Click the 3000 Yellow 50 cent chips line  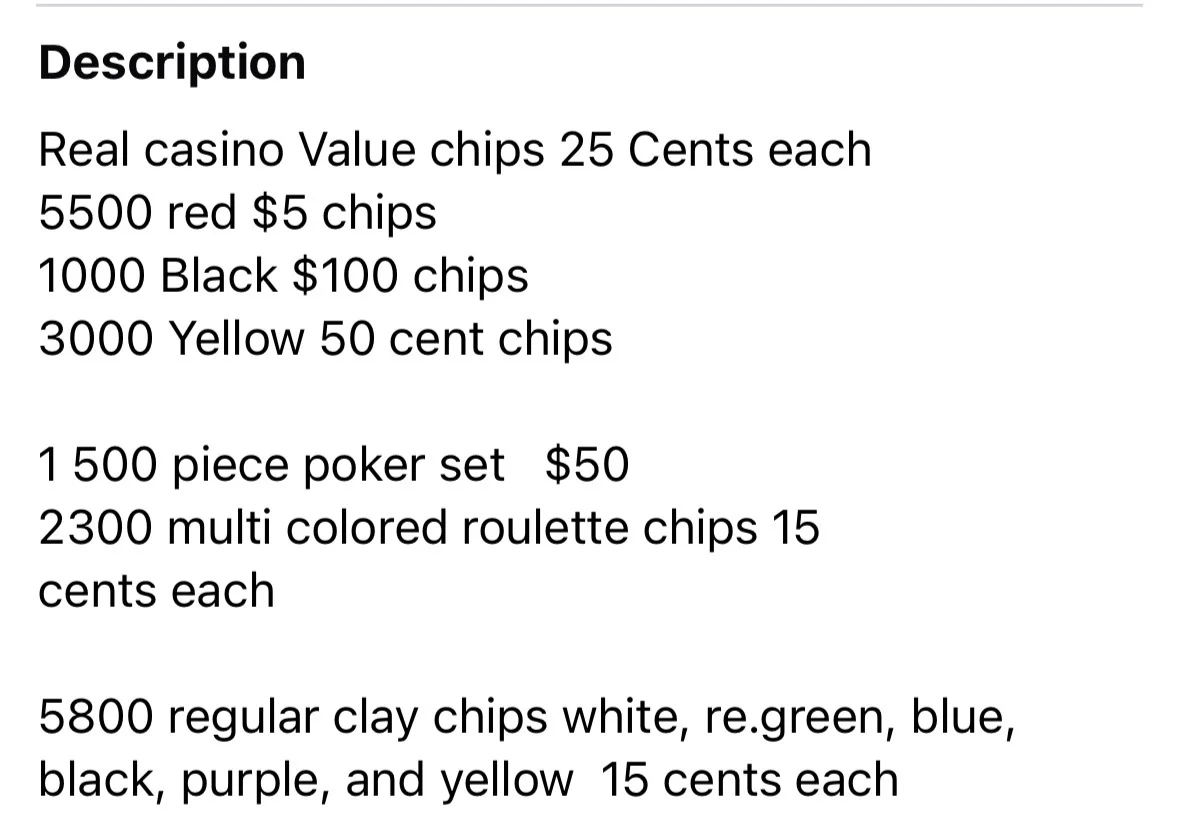[x=326, y=339]
